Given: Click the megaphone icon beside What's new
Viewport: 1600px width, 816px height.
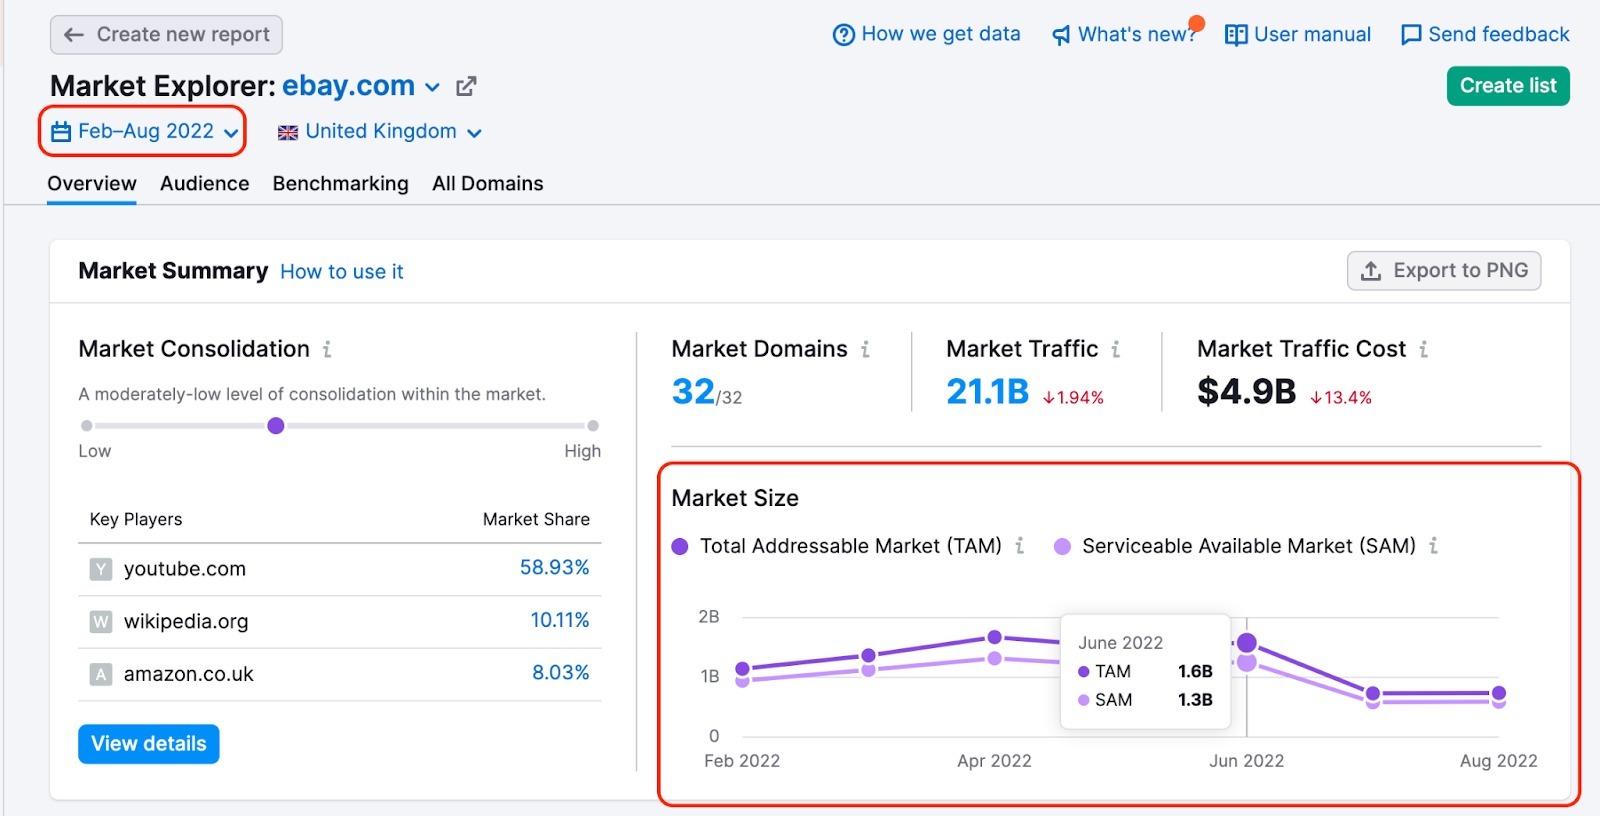Looking at the screenshot, I should (x=1061, y=36).
